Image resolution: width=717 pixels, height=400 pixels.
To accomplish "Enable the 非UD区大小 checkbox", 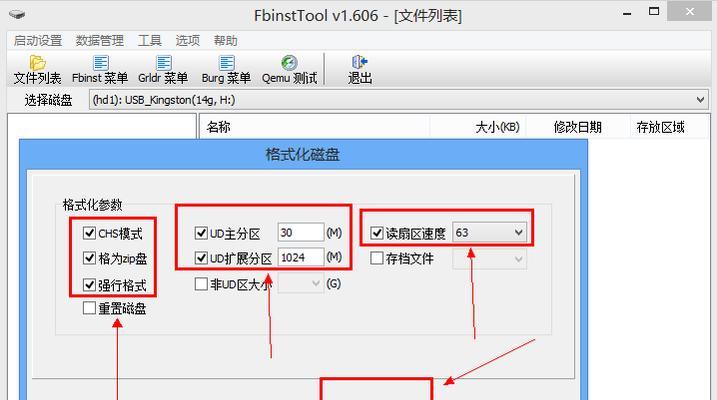I will (x=201, y=284).
